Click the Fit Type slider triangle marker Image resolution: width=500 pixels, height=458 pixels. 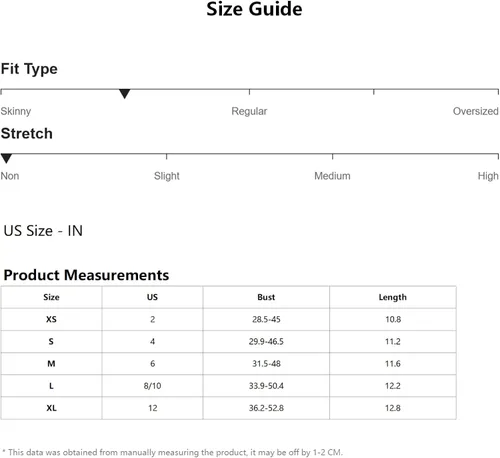124,94
